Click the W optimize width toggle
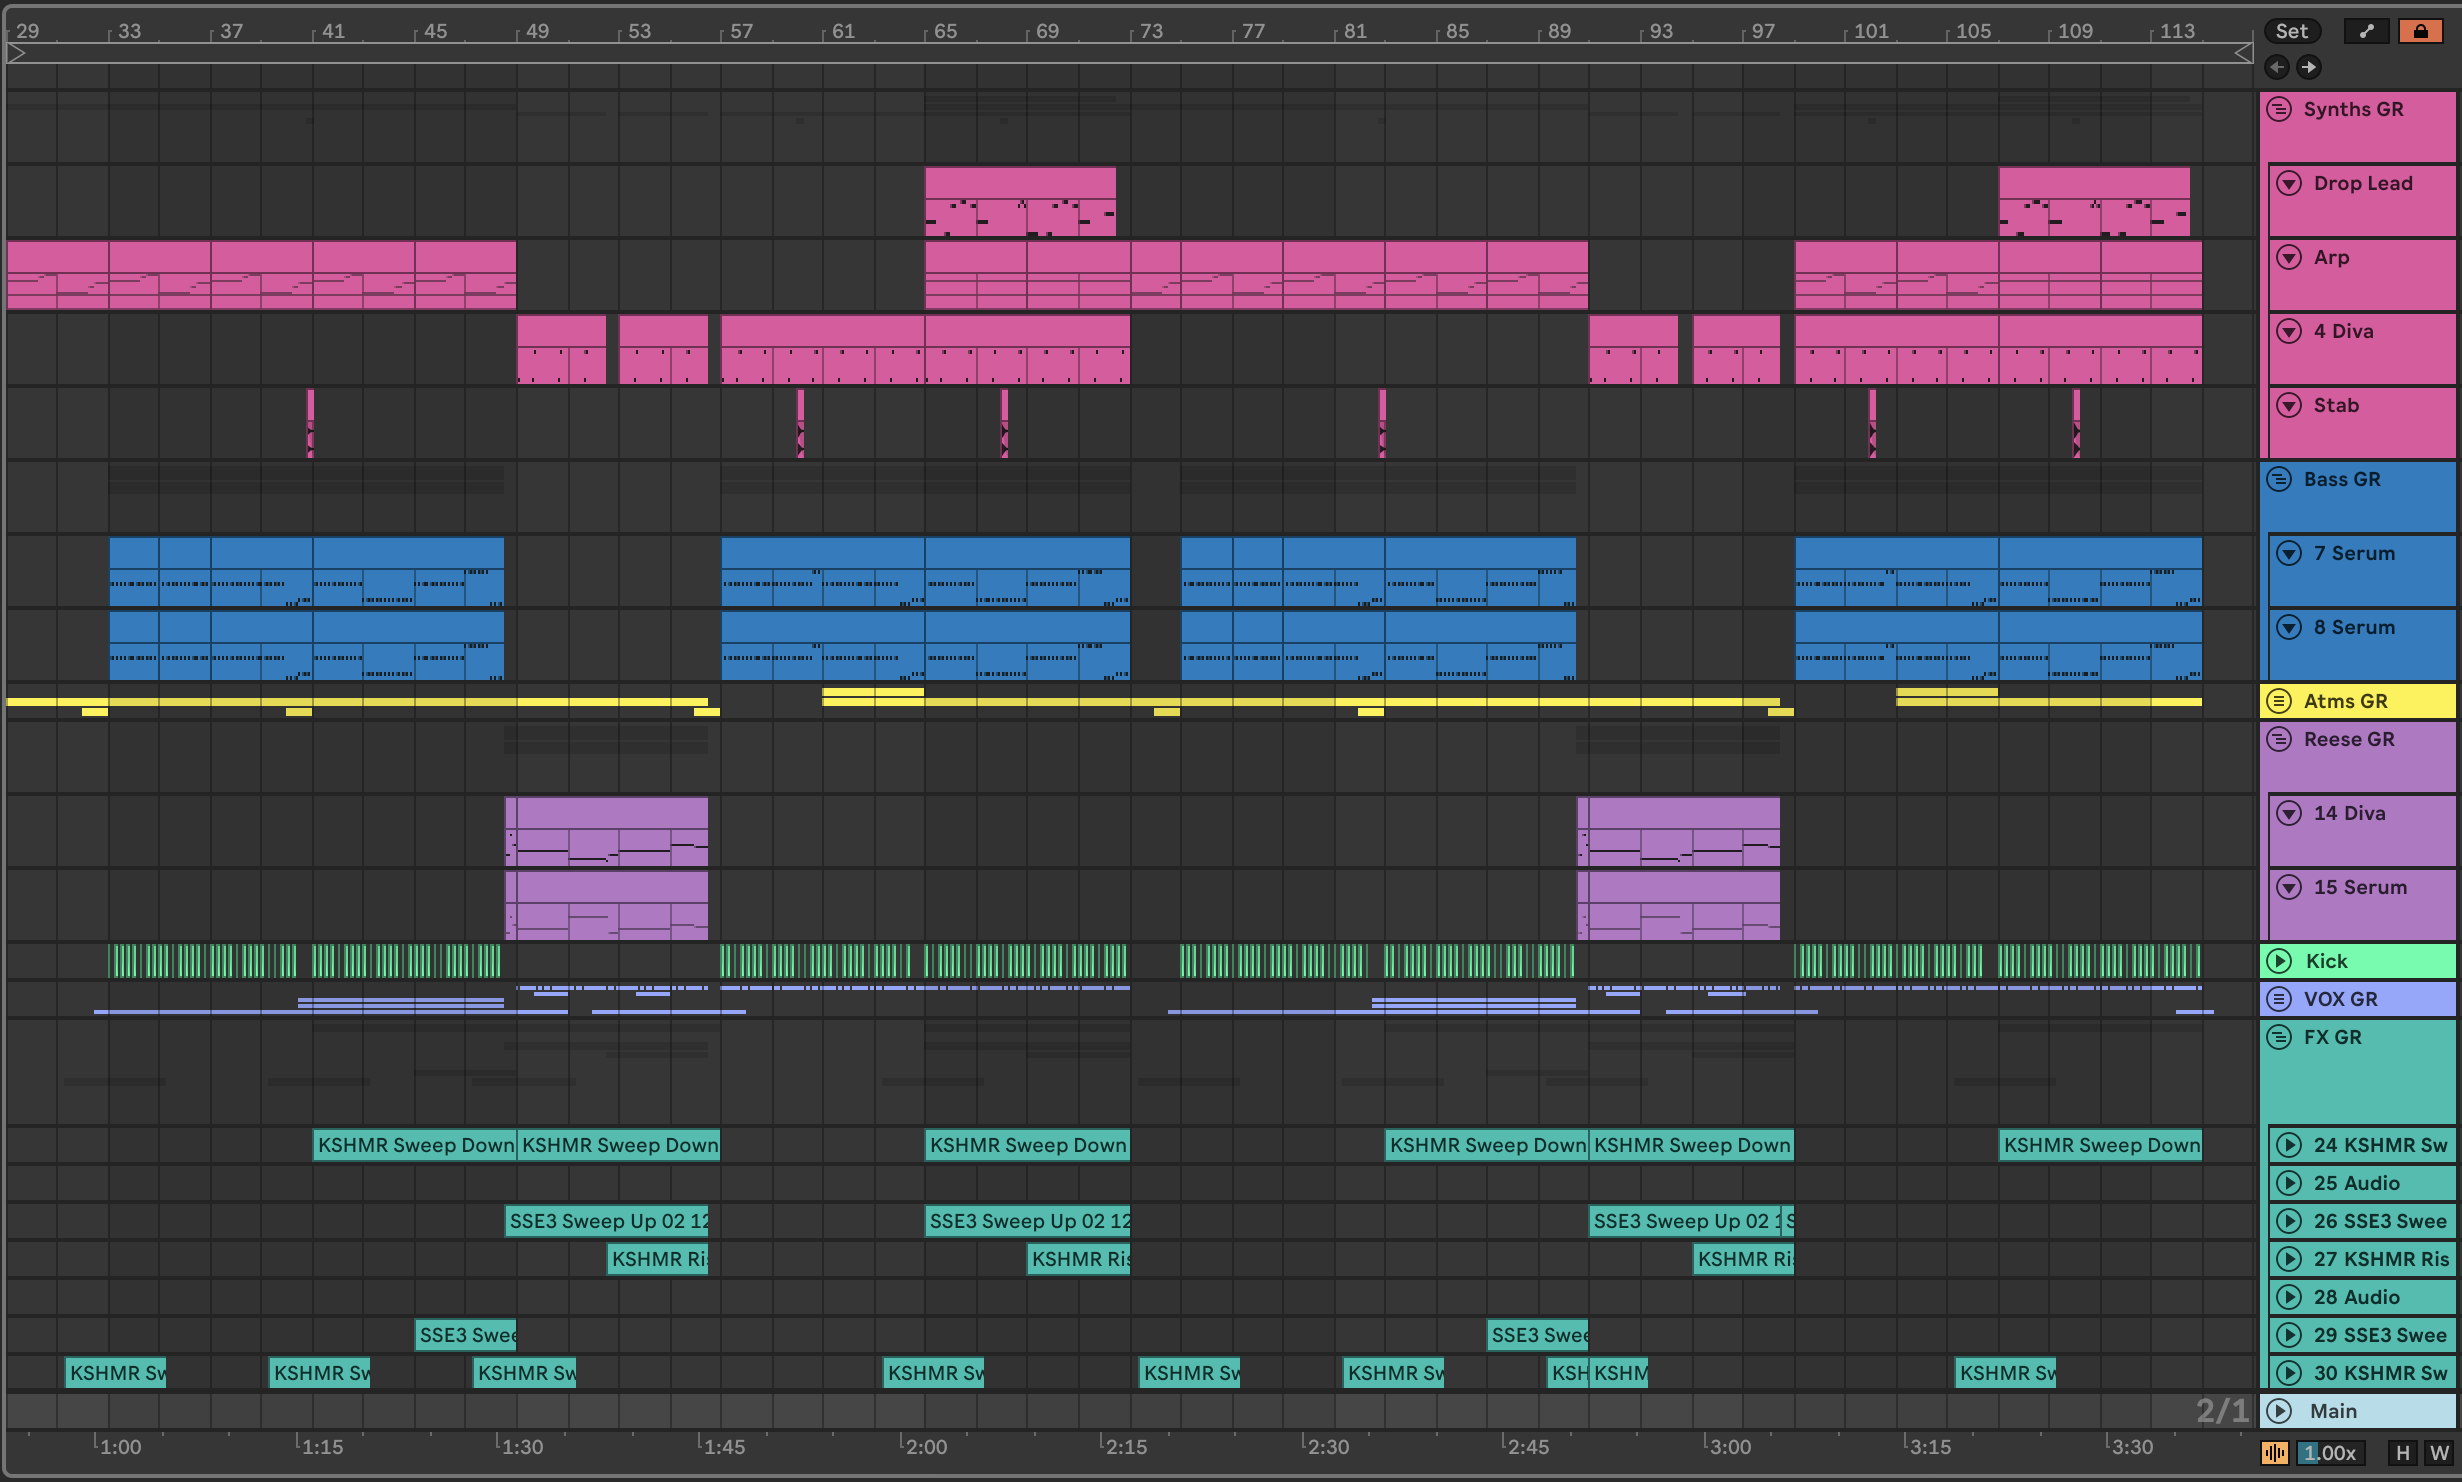The image size is (2462, 1482). 2439,1453
